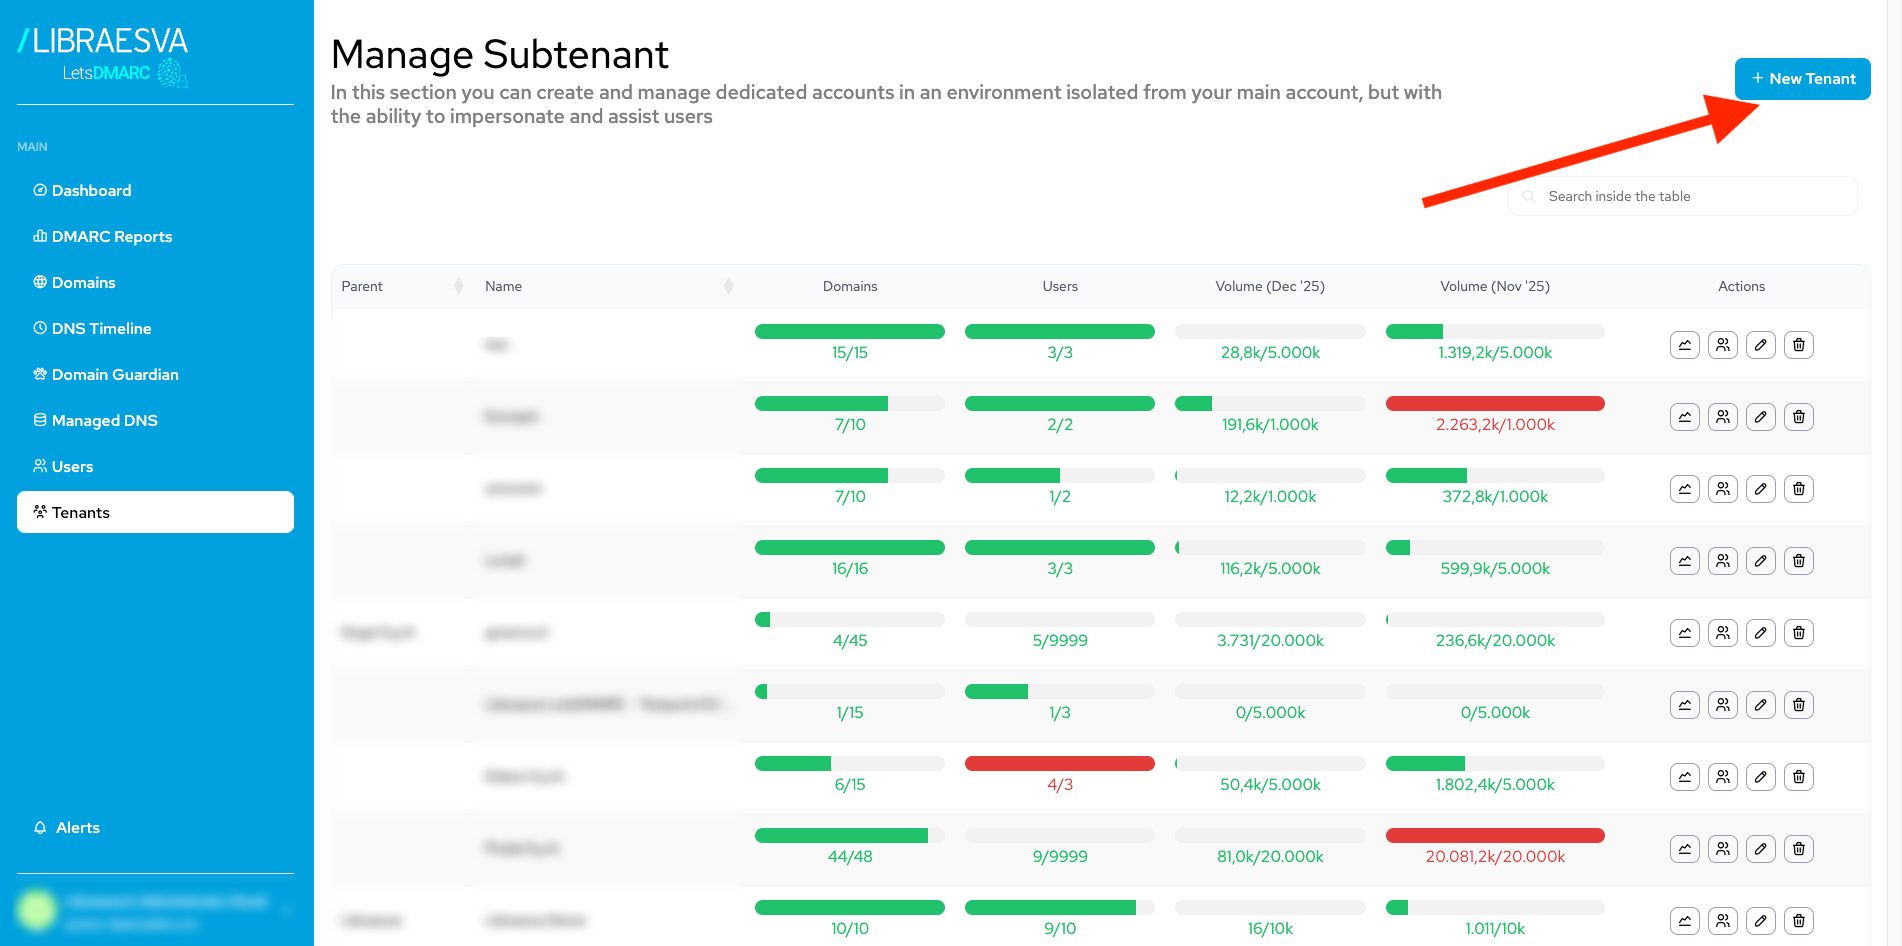Sort table by Parent column

[x=458, y=286]
